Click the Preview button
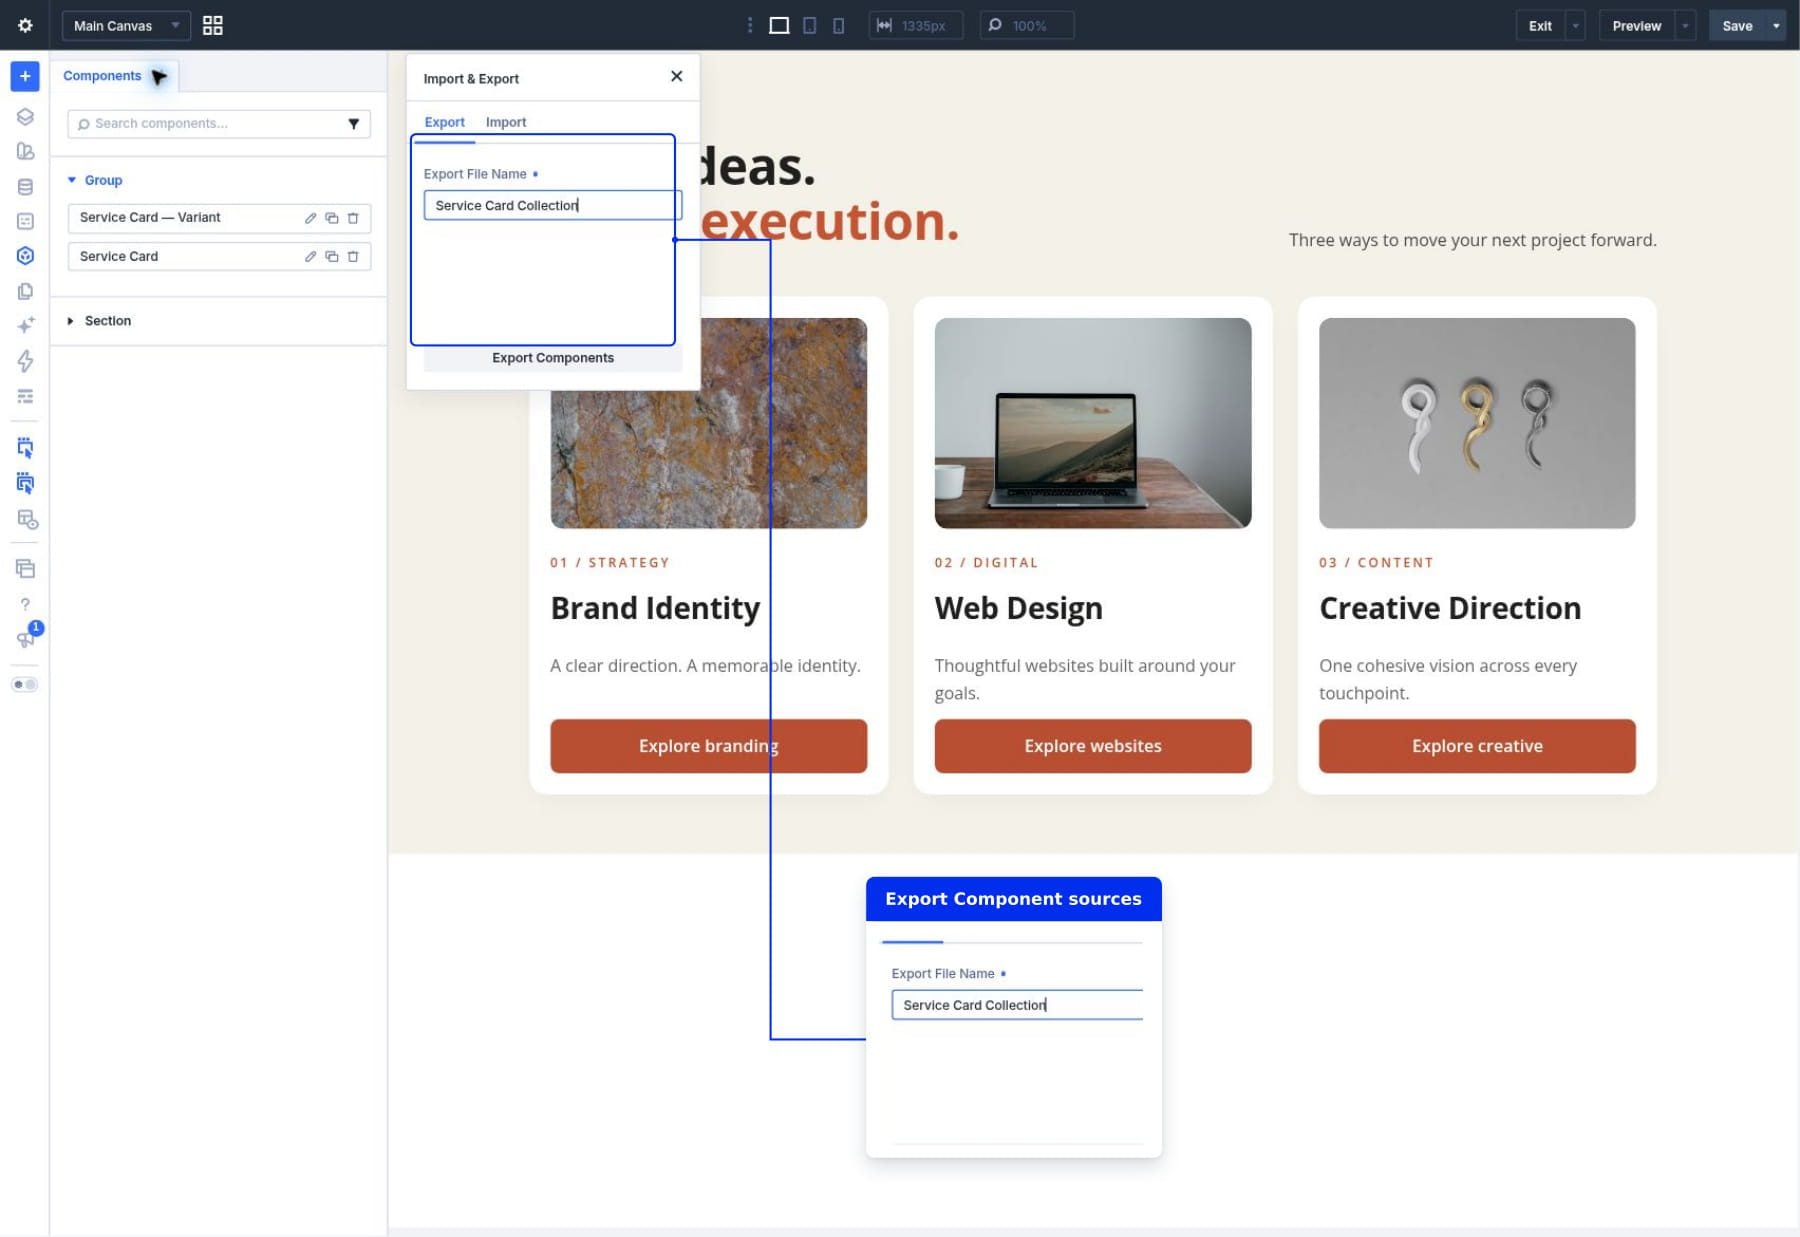 coord(1636,25)
